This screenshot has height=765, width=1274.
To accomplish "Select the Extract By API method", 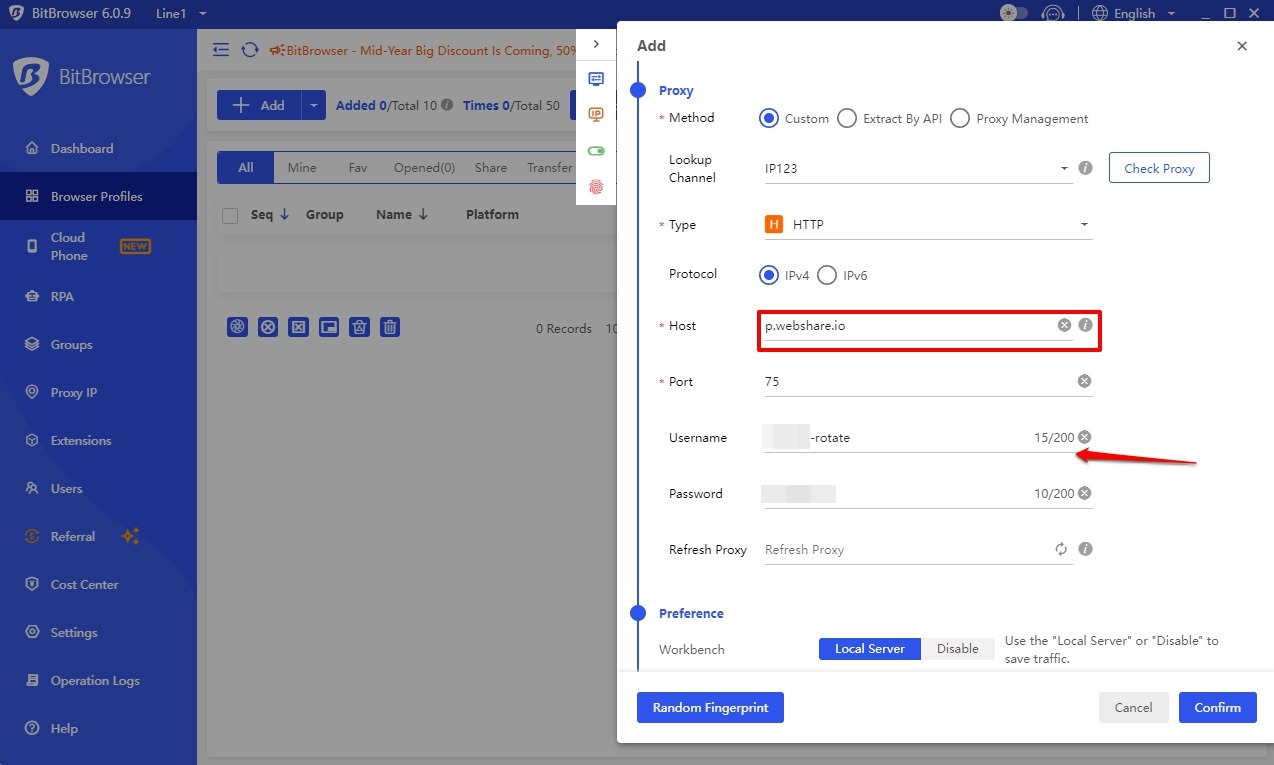I will point(890,118).
